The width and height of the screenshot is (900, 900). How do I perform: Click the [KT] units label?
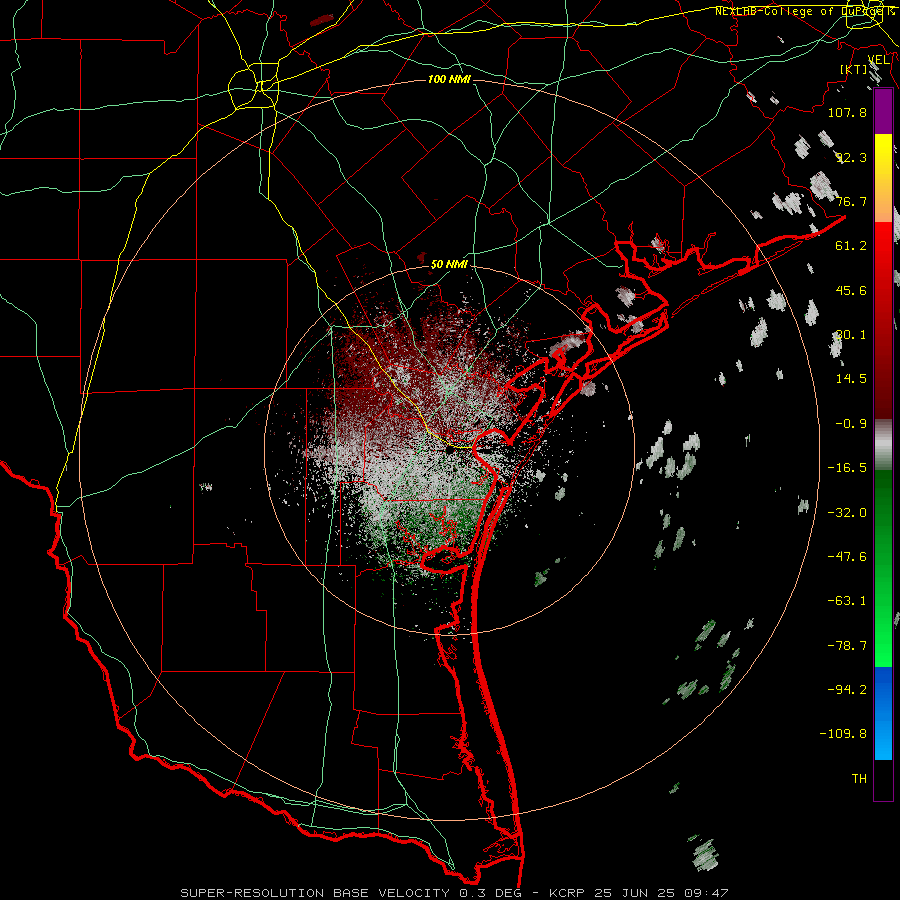click(x=853, y=69)
